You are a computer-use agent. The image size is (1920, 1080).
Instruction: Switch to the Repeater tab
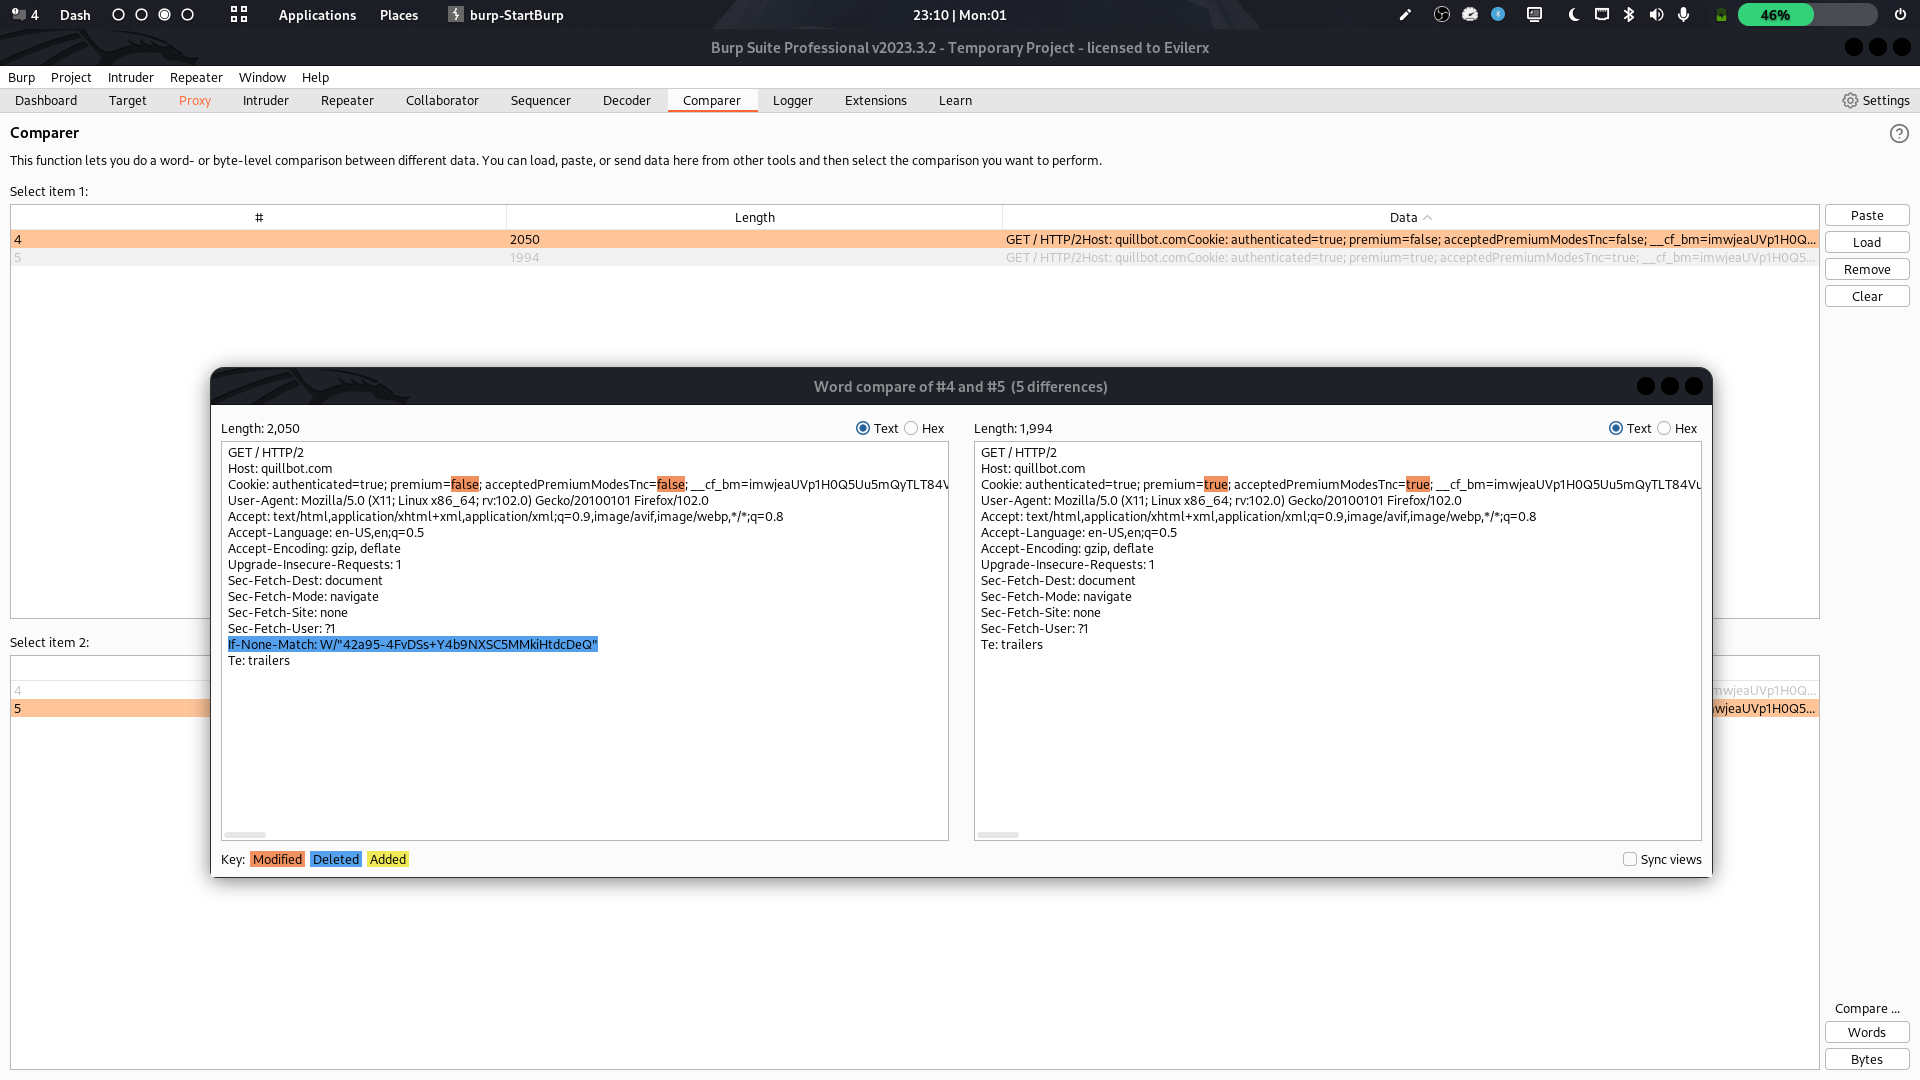pos(347,100)
